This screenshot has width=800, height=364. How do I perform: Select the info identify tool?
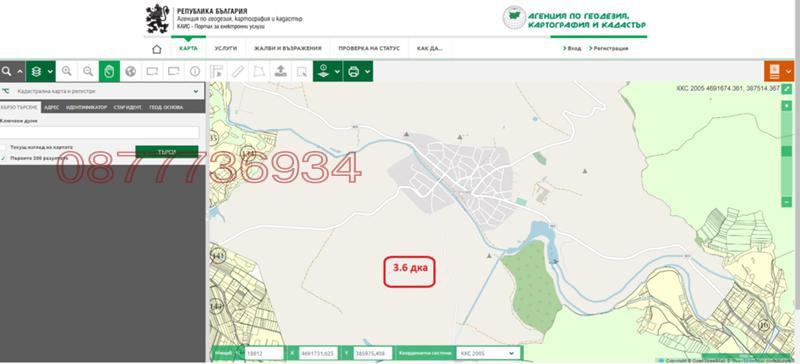click(x=195, y=71)
